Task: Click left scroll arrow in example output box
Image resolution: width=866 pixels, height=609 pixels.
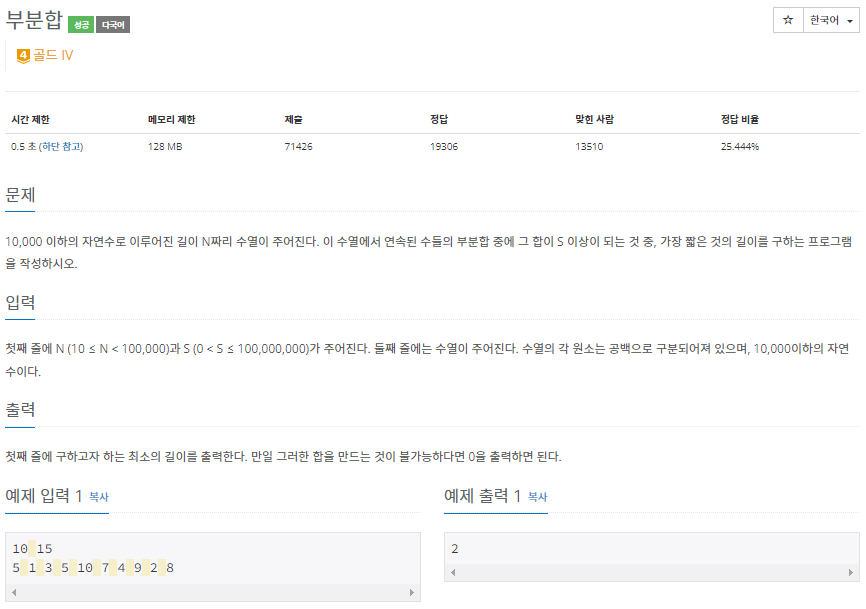Action: coord(453,573)
